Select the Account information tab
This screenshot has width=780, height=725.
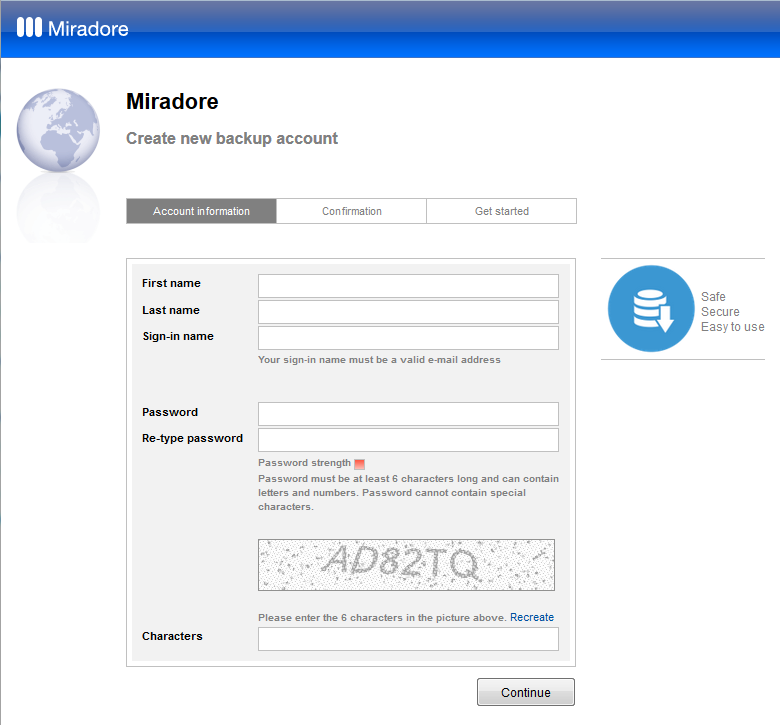pyautogui.click(x=201, y=211)
